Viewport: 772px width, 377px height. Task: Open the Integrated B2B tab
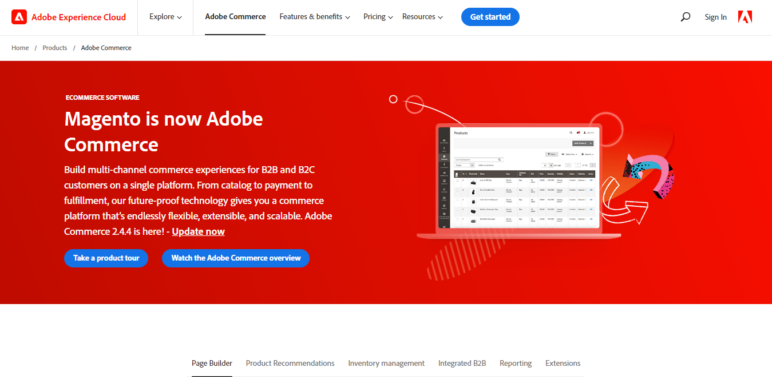[462, 363]
